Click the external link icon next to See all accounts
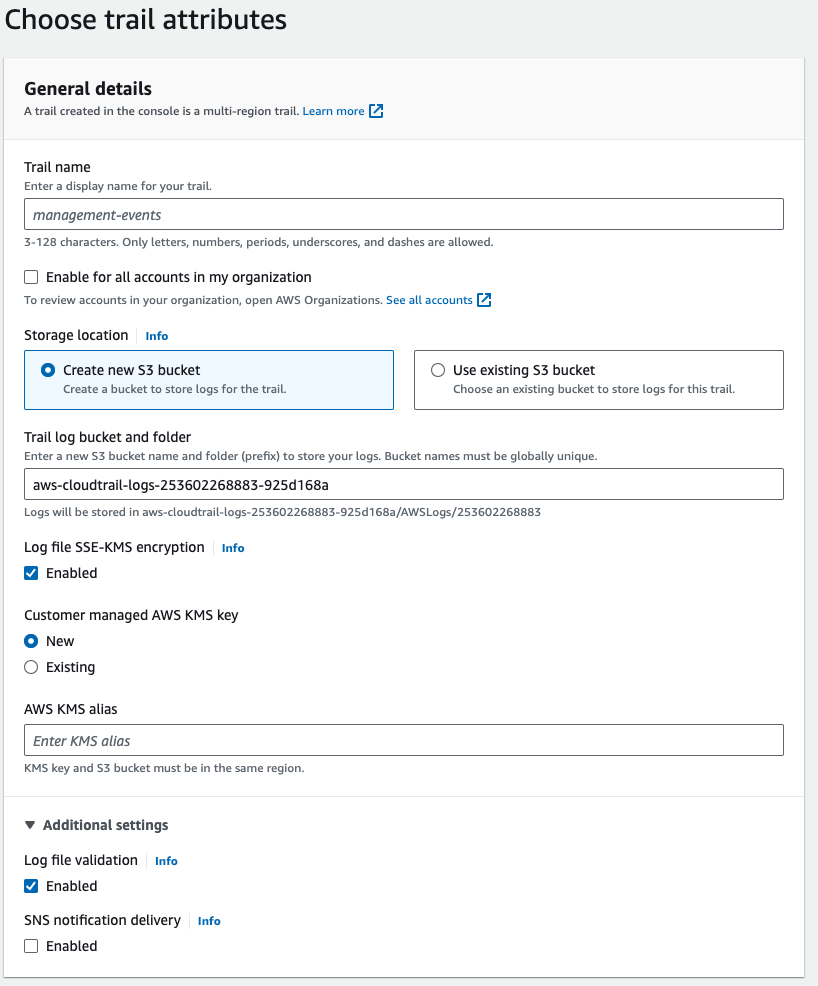The image size is (818, 986). pos(483,299)
